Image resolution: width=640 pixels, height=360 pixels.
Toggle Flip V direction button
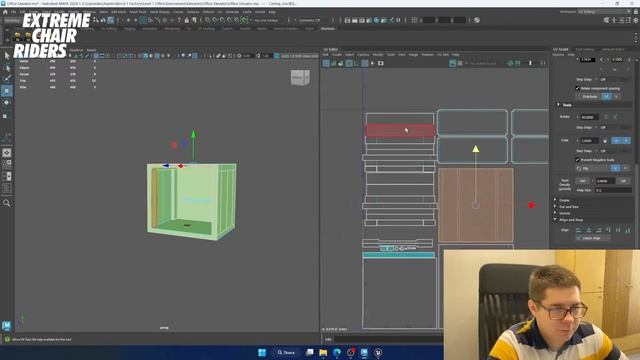point(625,168)
